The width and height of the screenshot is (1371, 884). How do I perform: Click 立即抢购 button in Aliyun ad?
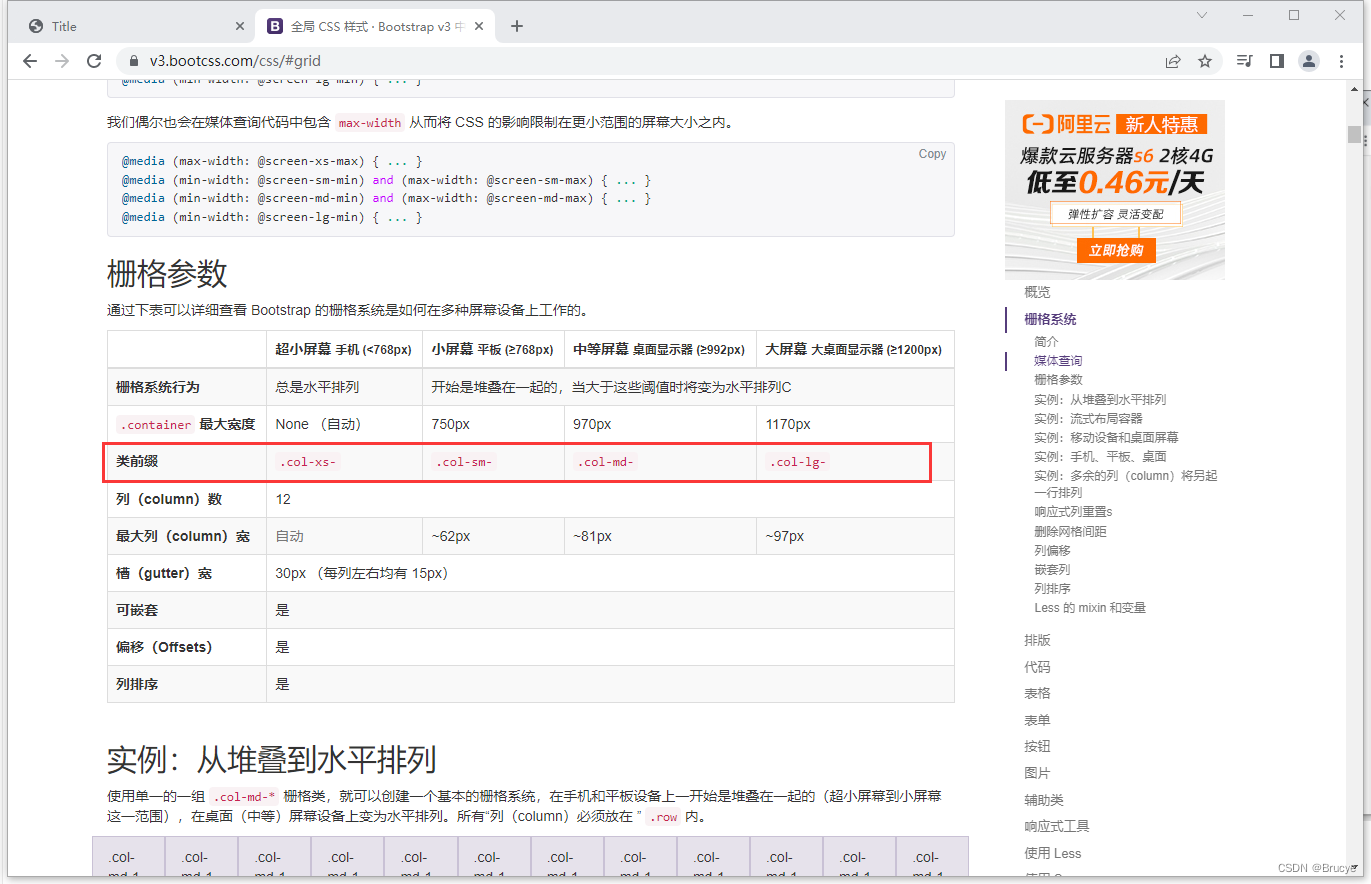coord(1116,250)
